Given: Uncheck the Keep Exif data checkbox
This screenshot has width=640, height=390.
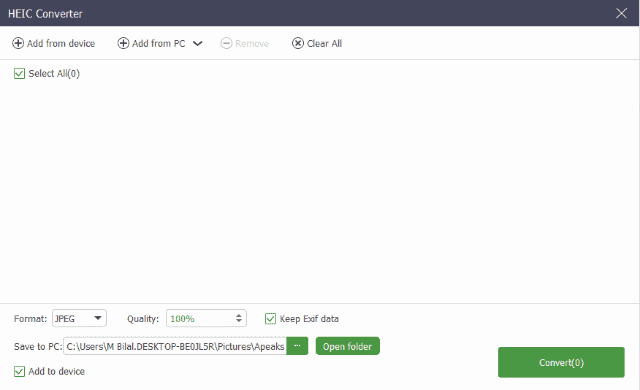Looking at the screenshot, I should (270, 319).
